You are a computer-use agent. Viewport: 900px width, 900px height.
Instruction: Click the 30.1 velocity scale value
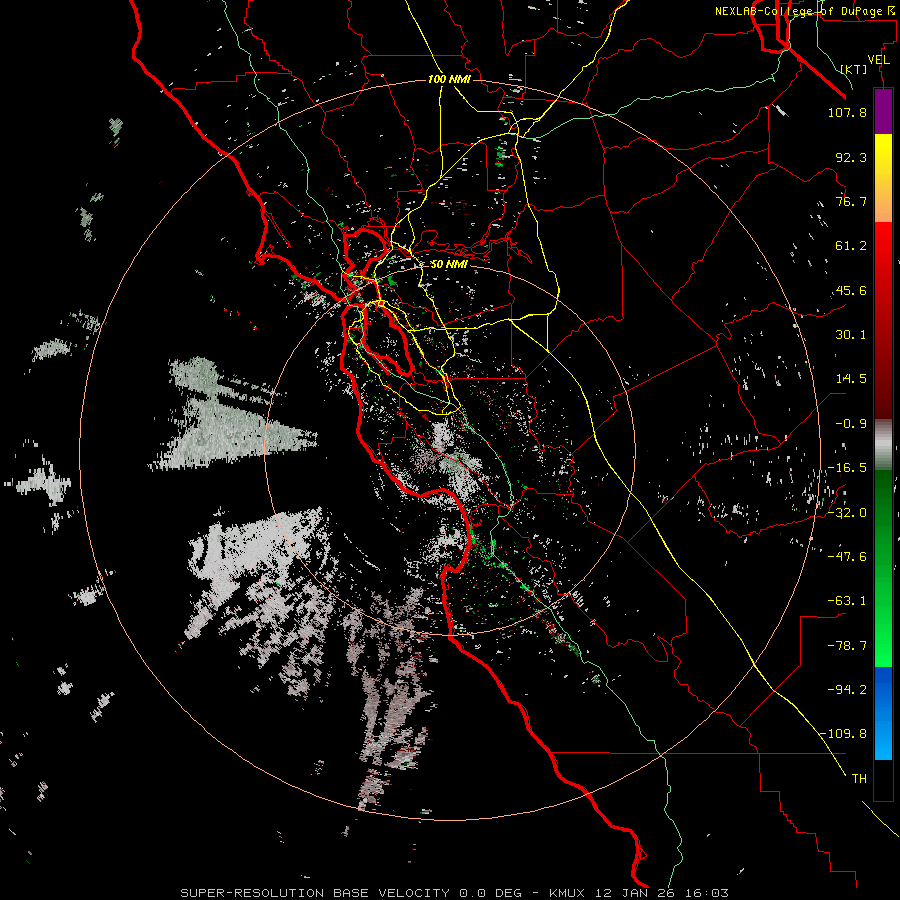tap(851, 335)
